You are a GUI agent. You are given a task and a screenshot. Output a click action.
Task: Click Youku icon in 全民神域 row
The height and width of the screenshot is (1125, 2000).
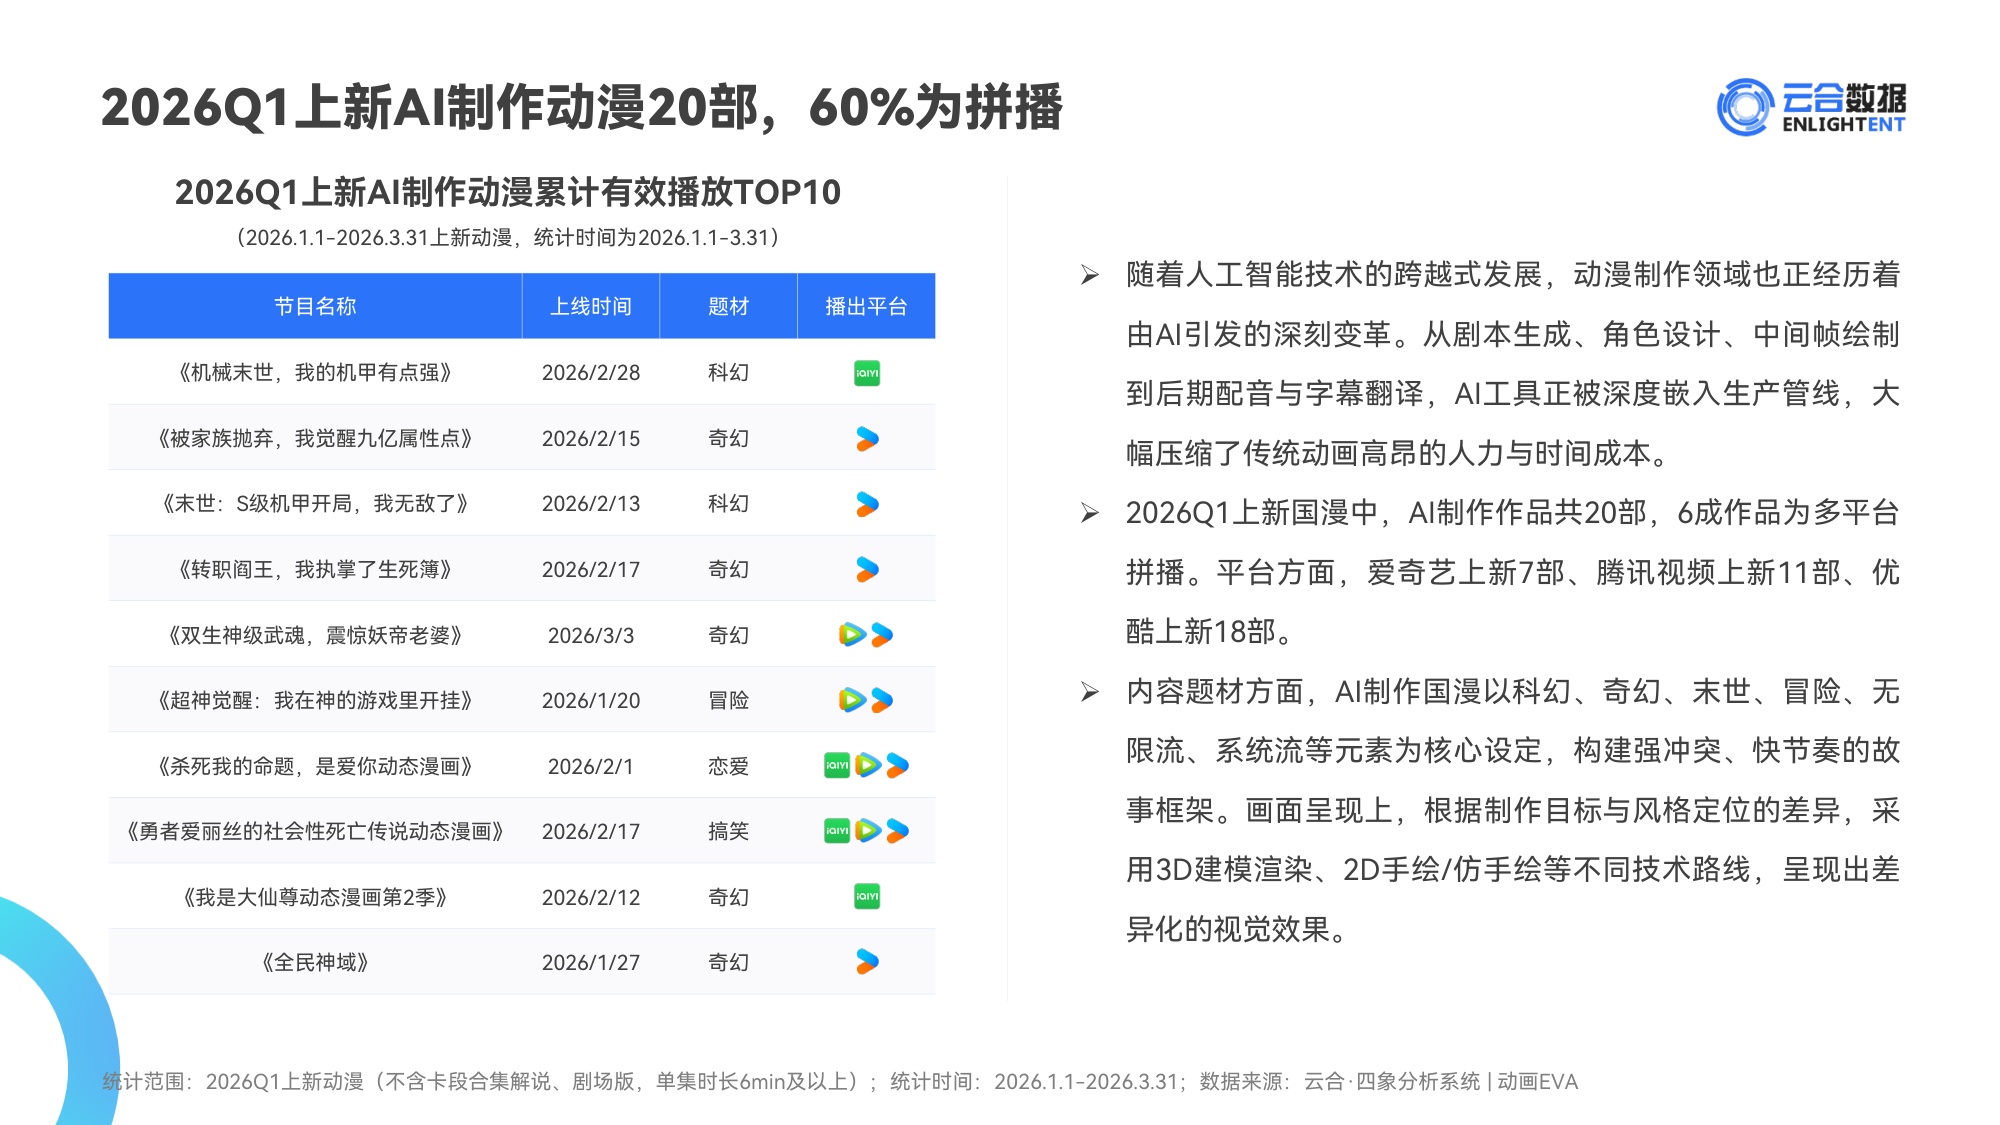coord(867,962)
